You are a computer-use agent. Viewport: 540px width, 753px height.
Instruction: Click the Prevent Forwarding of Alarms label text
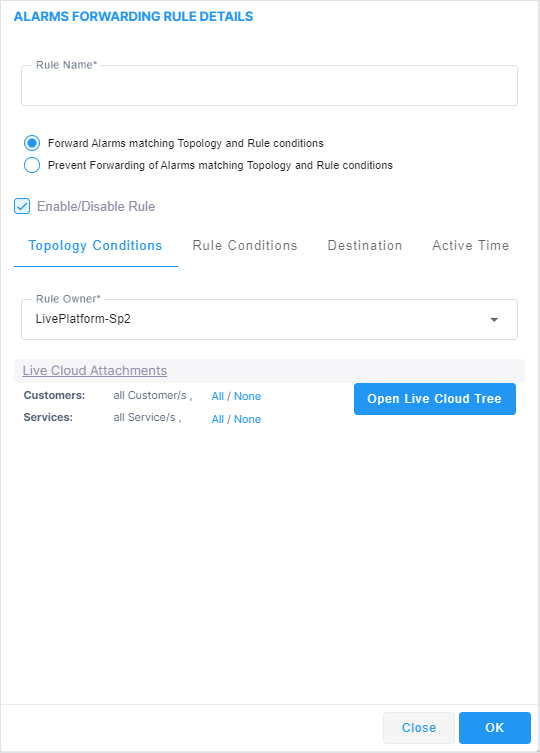[221, 165]
